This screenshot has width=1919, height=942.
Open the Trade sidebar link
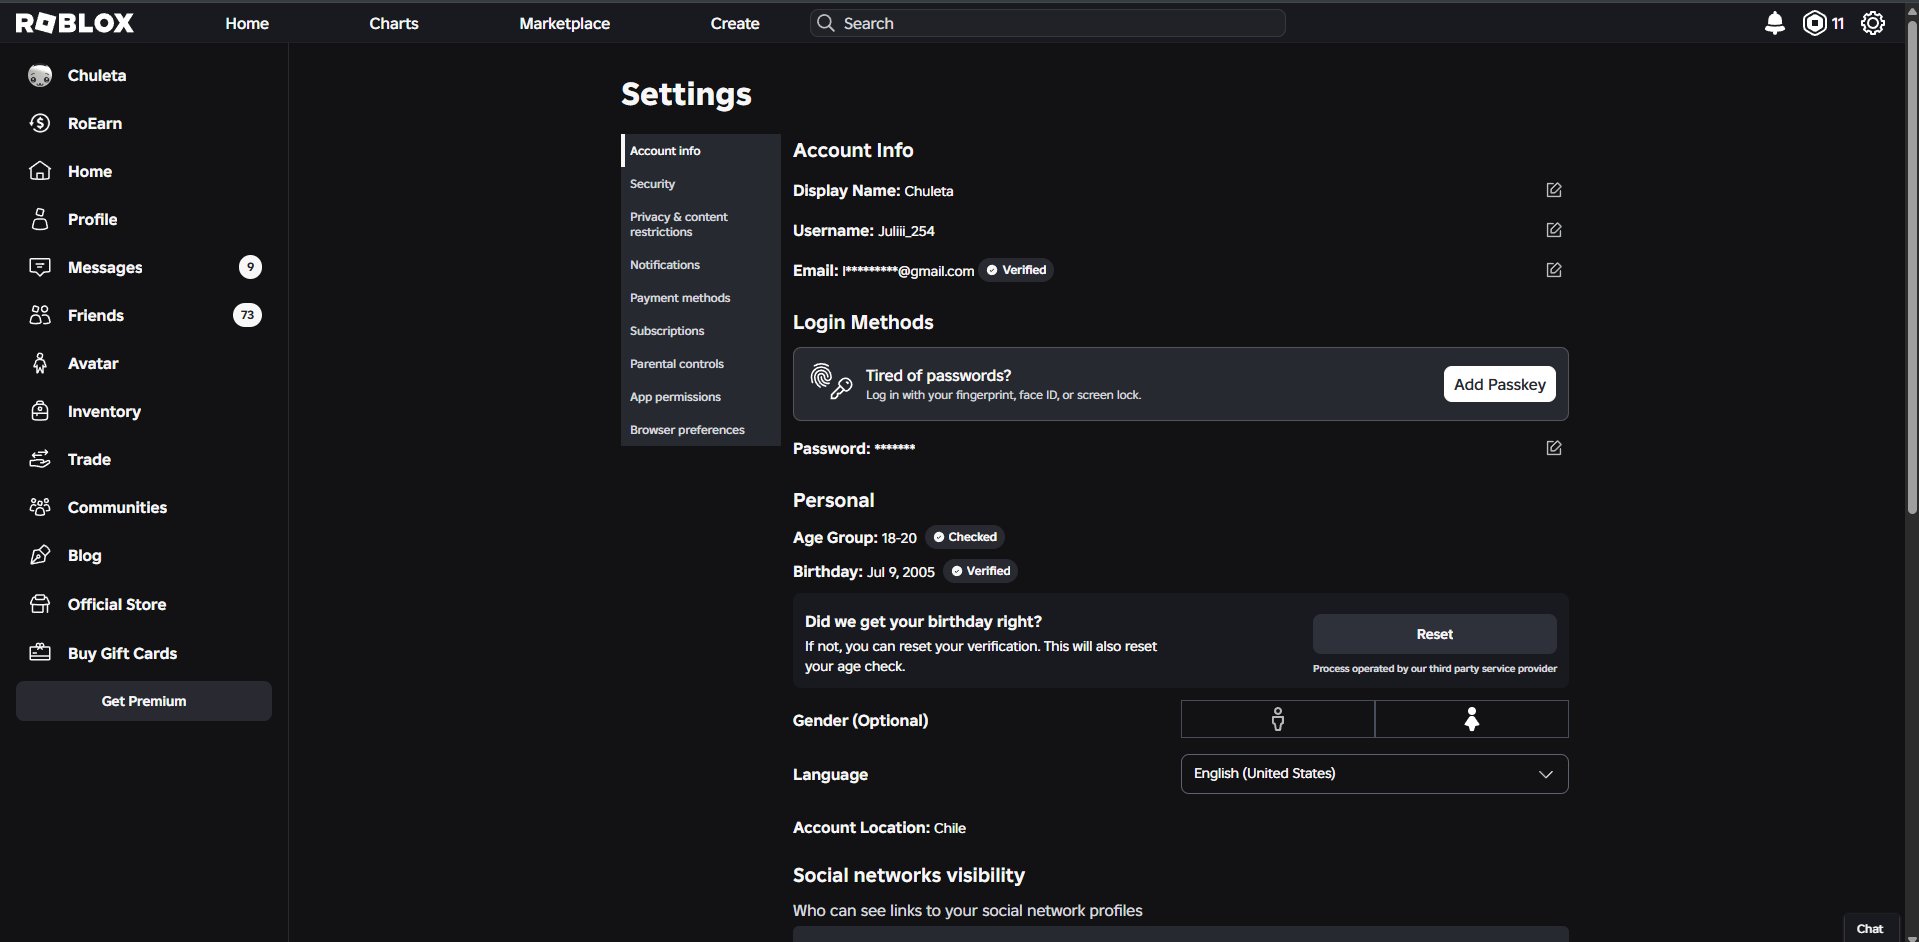[89, 460]
